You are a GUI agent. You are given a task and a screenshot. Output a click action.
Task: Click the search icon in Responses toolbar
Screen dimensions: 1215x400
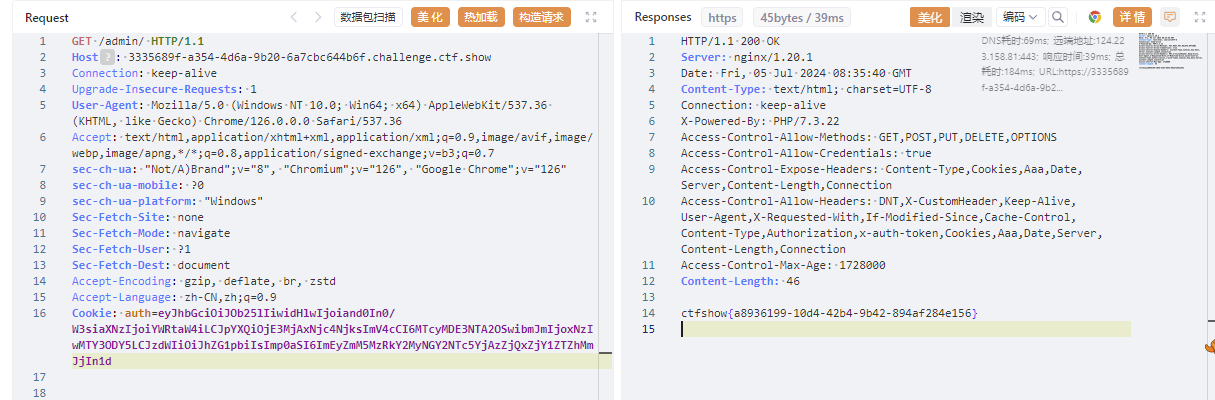tap(1058, 17)
